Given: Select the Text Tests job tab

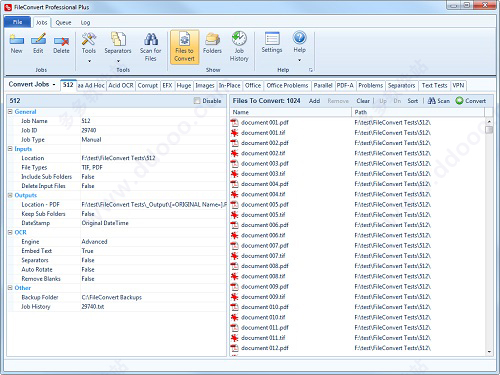Looking at the screenshot, I should pos(434,85).
